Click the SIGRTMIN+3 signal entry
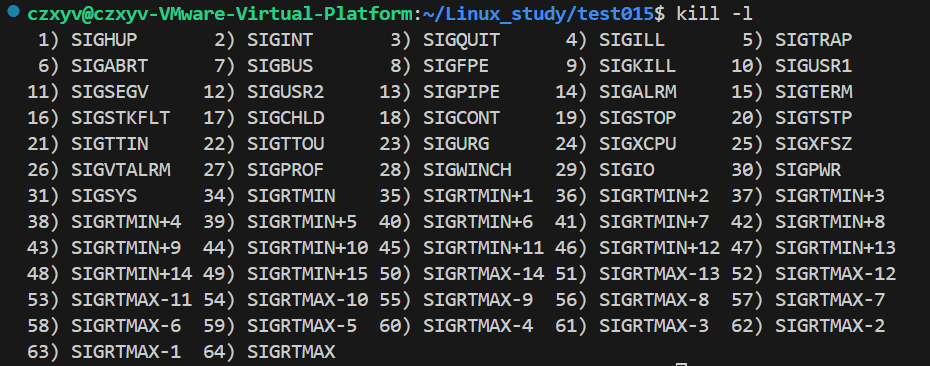This screenshot has height=366, width=930. (x=830, y=196)
